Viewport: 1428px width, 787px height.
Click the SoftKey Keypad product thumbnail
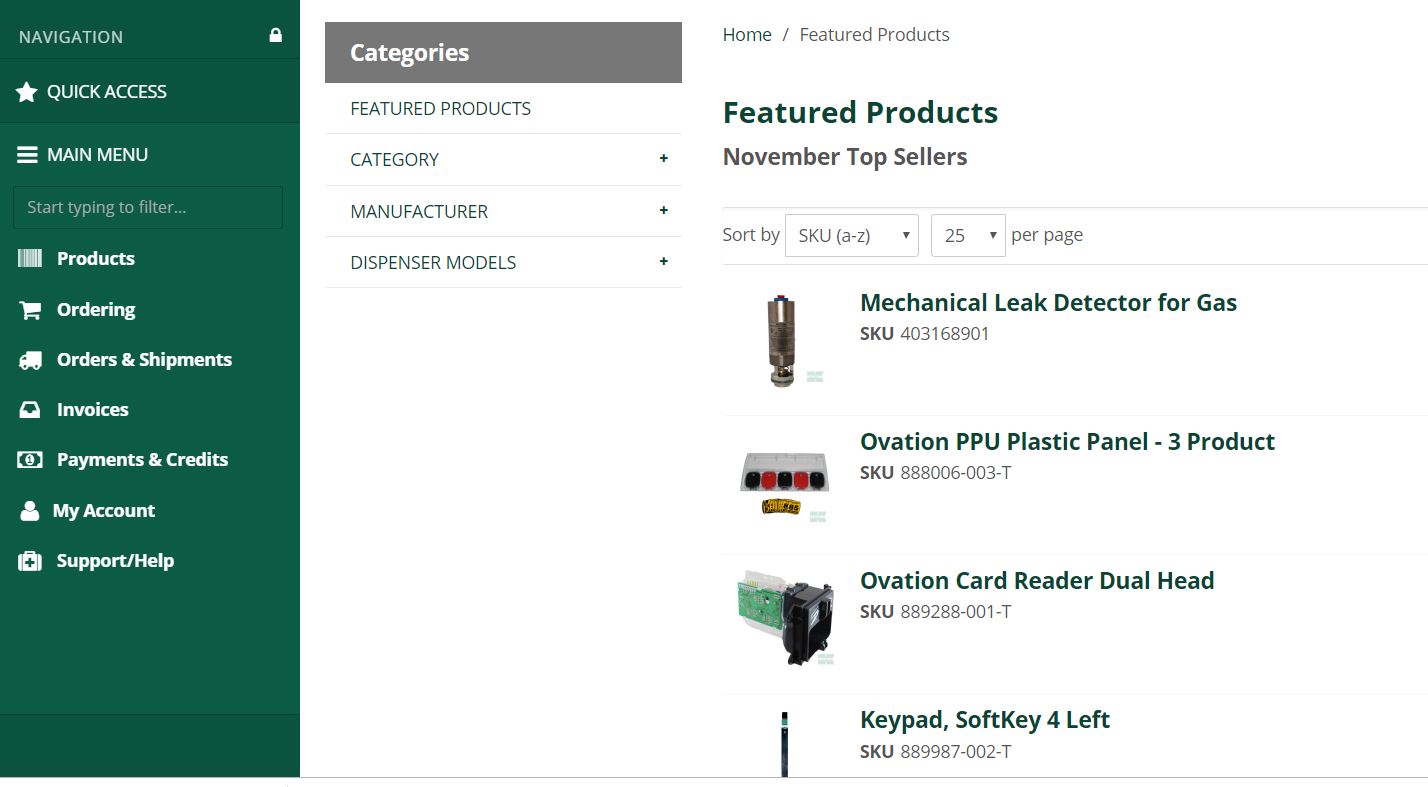coord(785,743)
